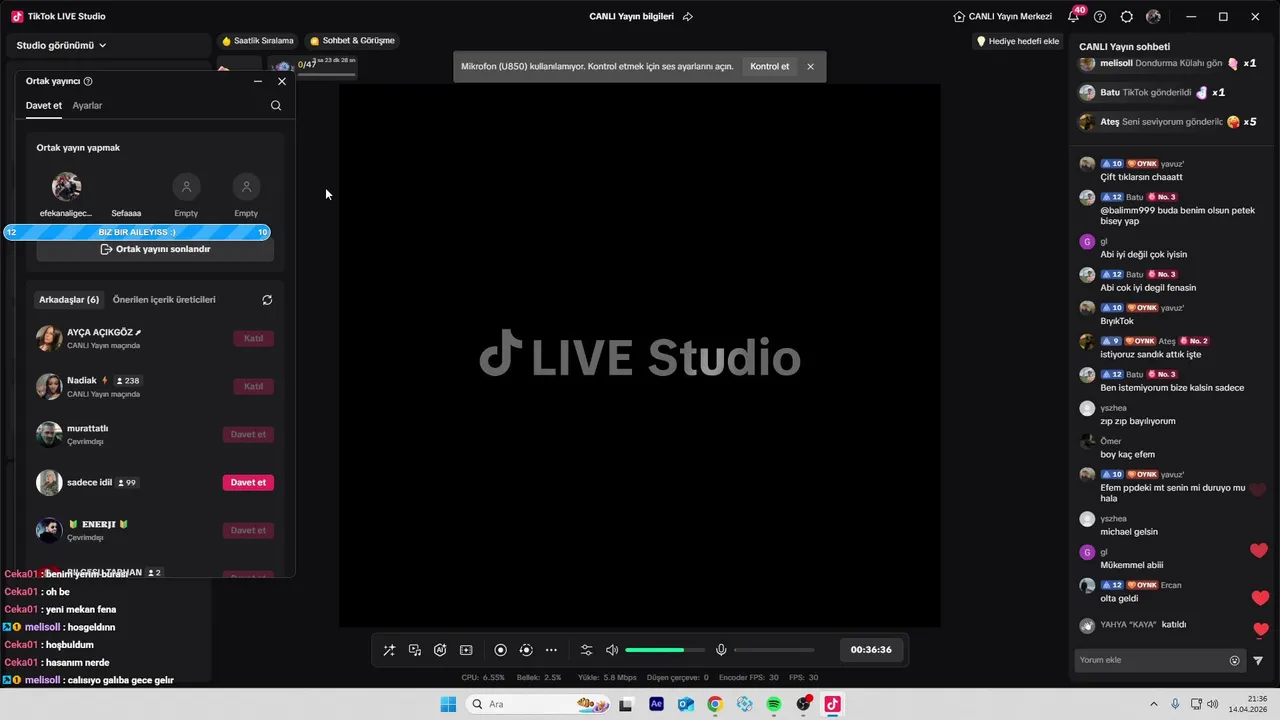Image resolution: width=1280 pixels, height=720 pixels.
Task: Open Sohbet & Görüşme chip
Action: coord(352,41)
